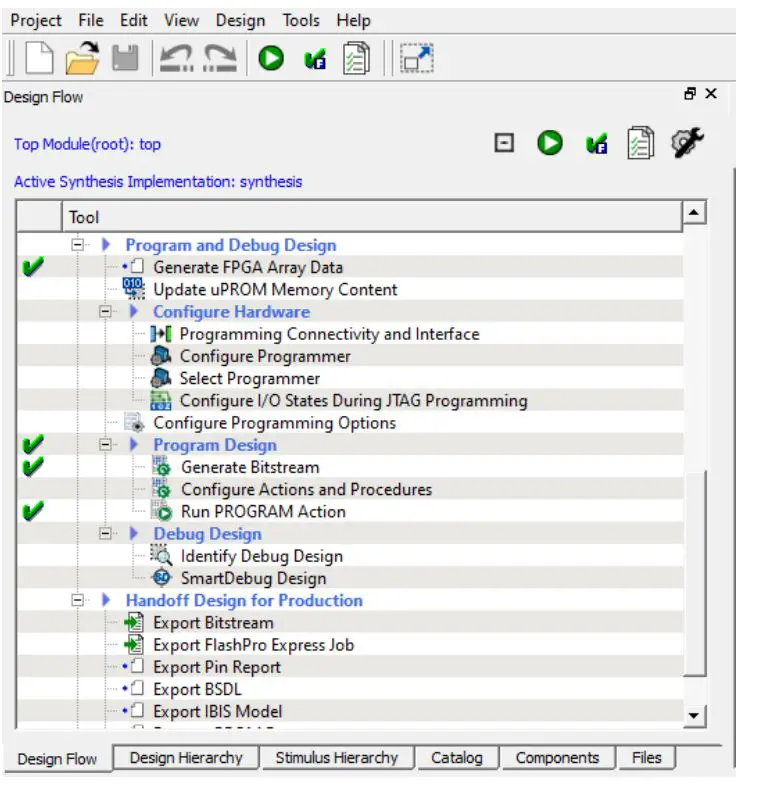Click the Debug Design heading
This screenshot has width=757, height=794.
point(208,534)
